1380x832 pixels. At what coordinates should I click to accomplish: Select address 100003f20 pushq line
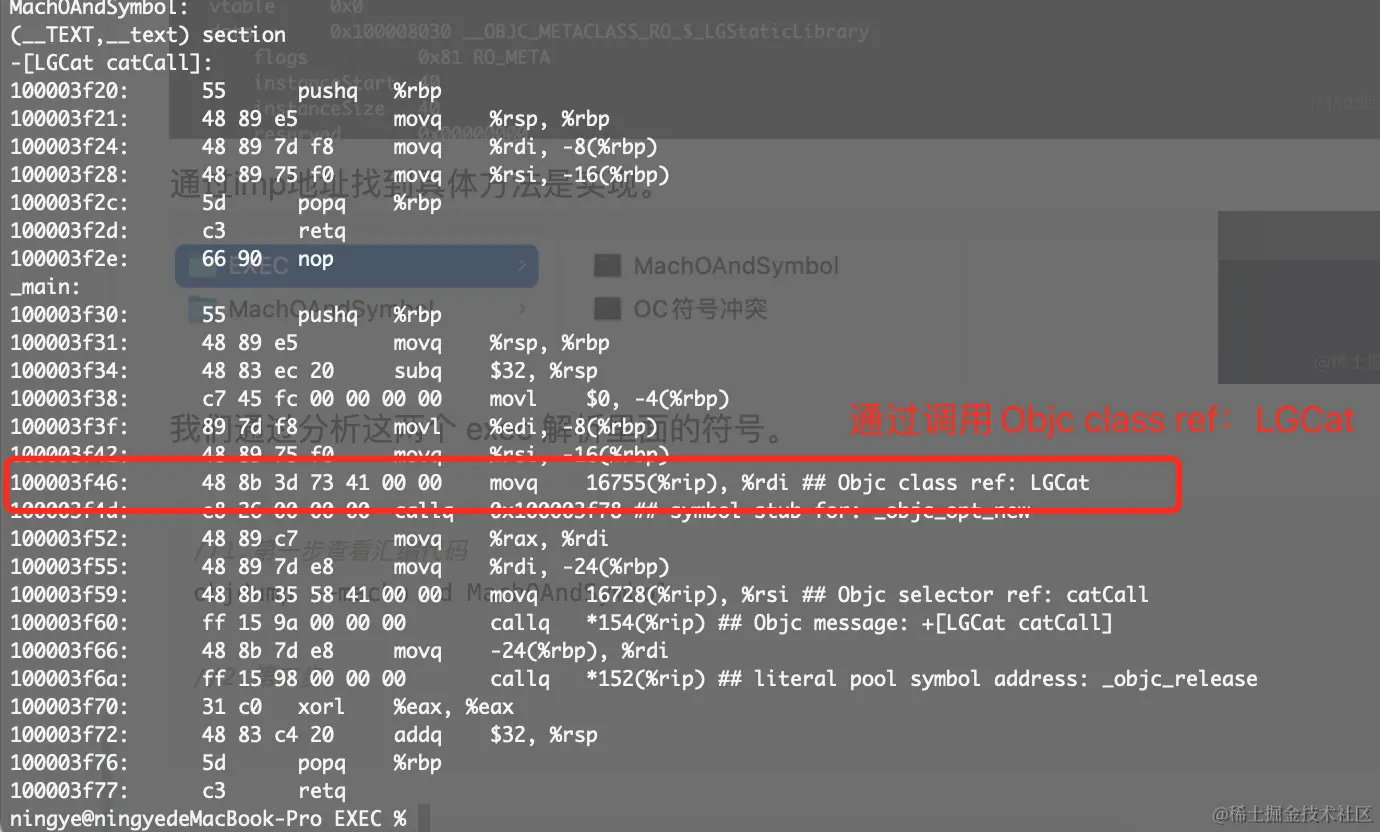(x=226, y=91)
